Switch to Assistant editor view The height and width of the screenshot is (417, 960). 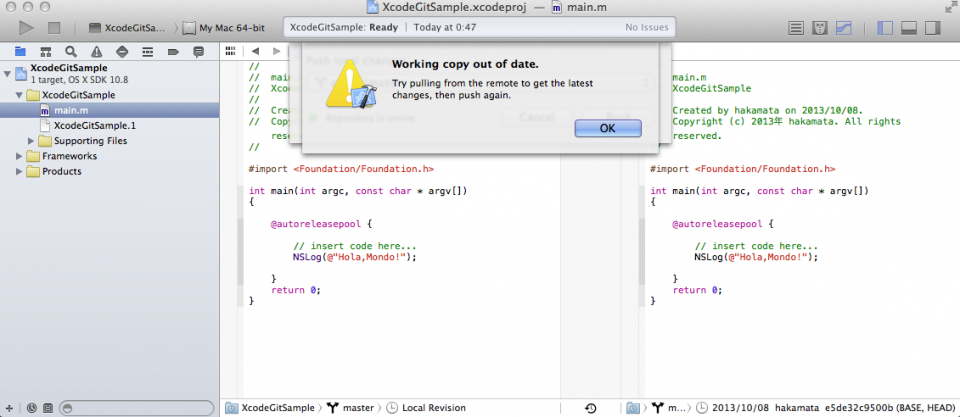(x=820, y=27)
